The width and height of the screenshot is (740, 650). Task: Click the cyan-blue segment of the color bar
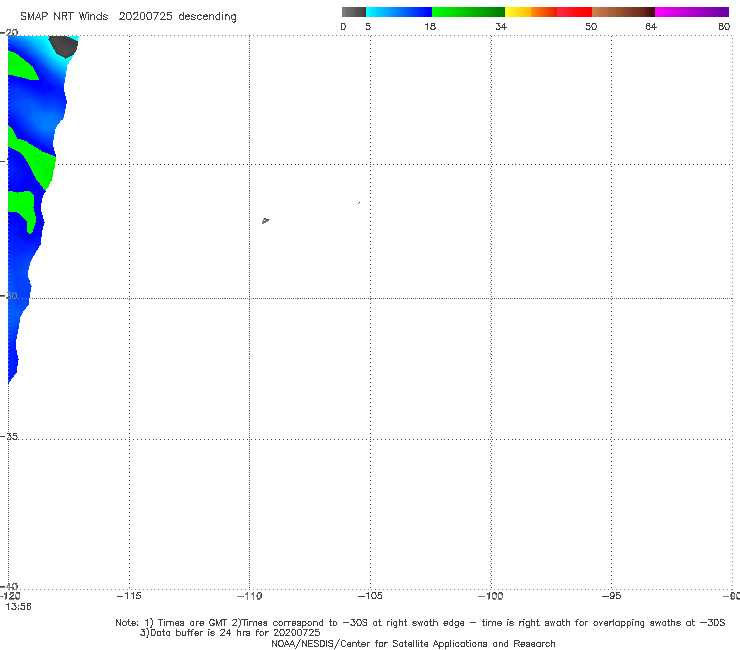point(399,12)
